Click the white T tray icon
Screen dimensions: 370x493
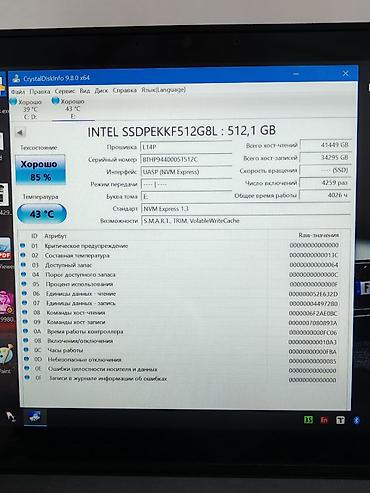pos(340,420)
